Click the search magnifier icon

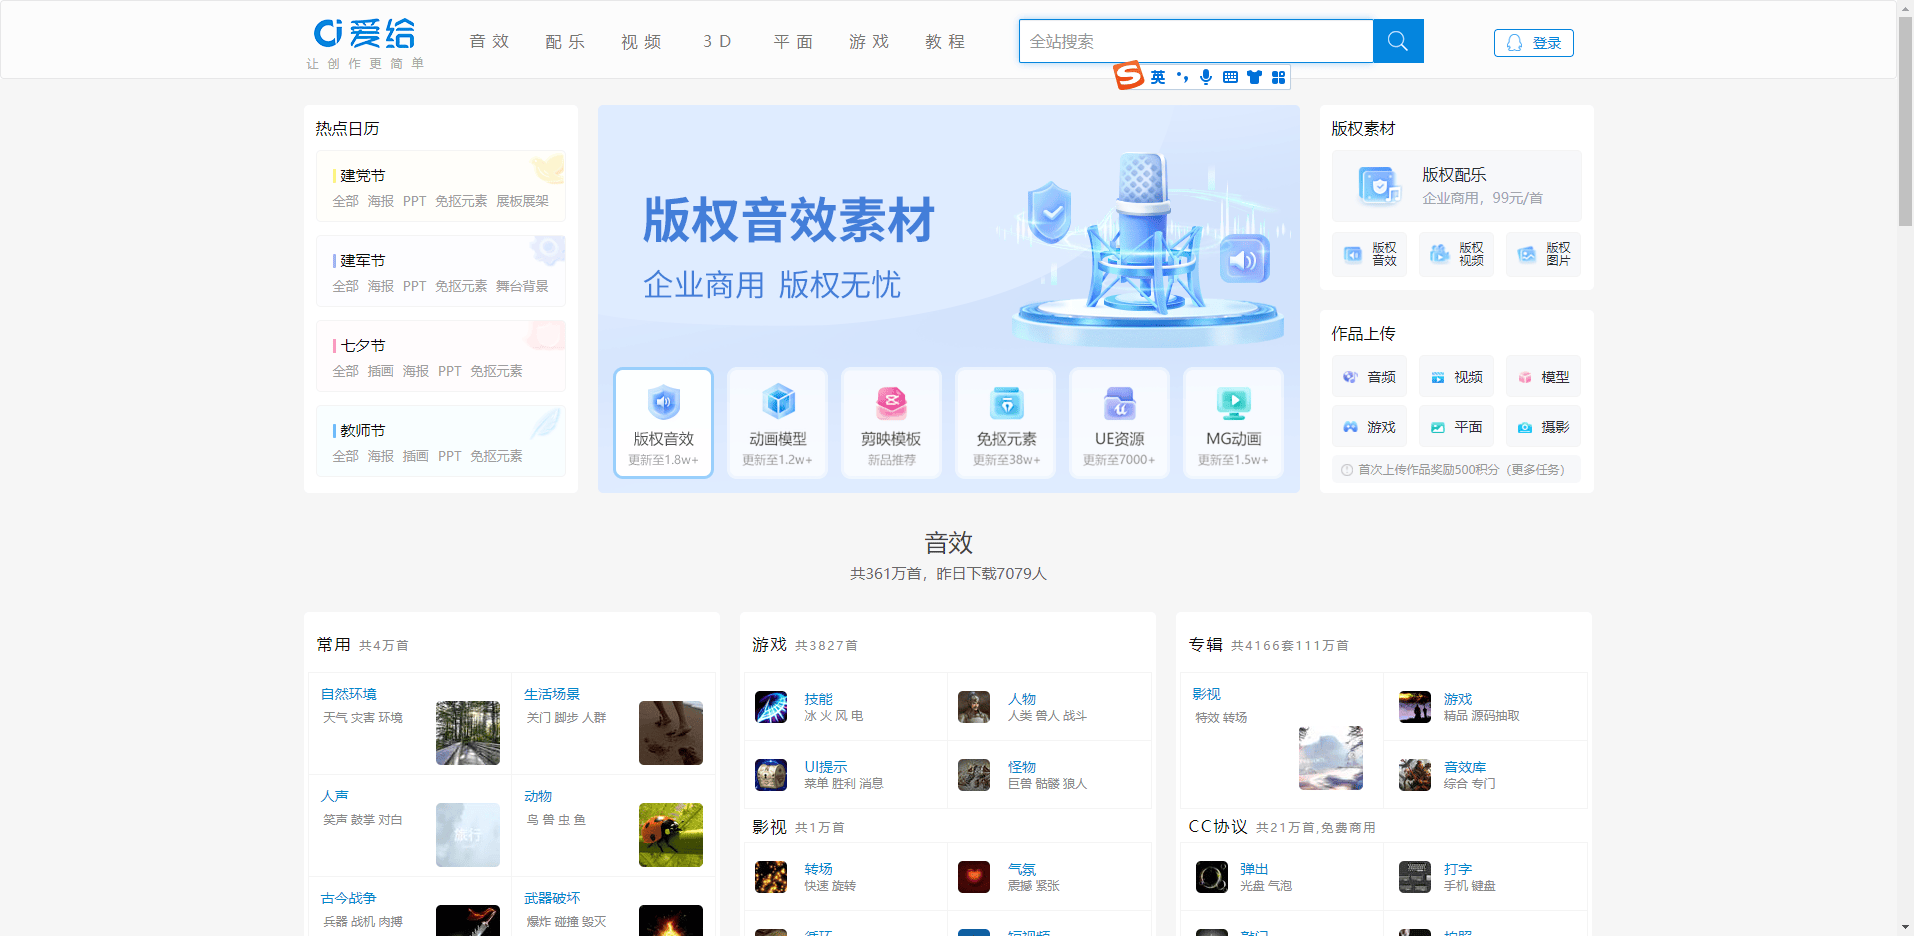point(1397,41)
